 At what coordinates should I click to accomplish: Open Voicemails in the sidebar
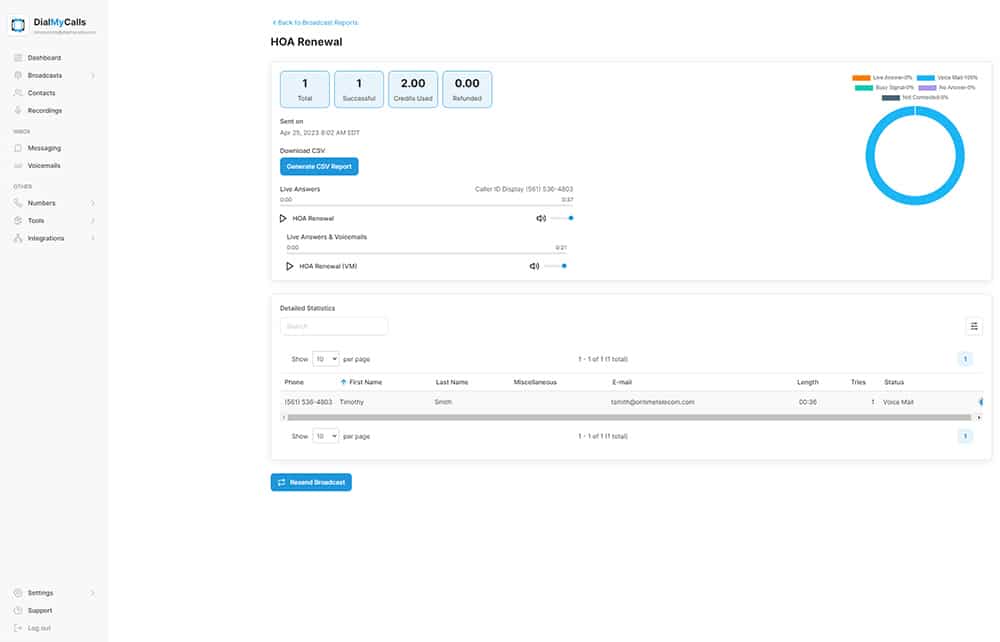click(44, 166)
